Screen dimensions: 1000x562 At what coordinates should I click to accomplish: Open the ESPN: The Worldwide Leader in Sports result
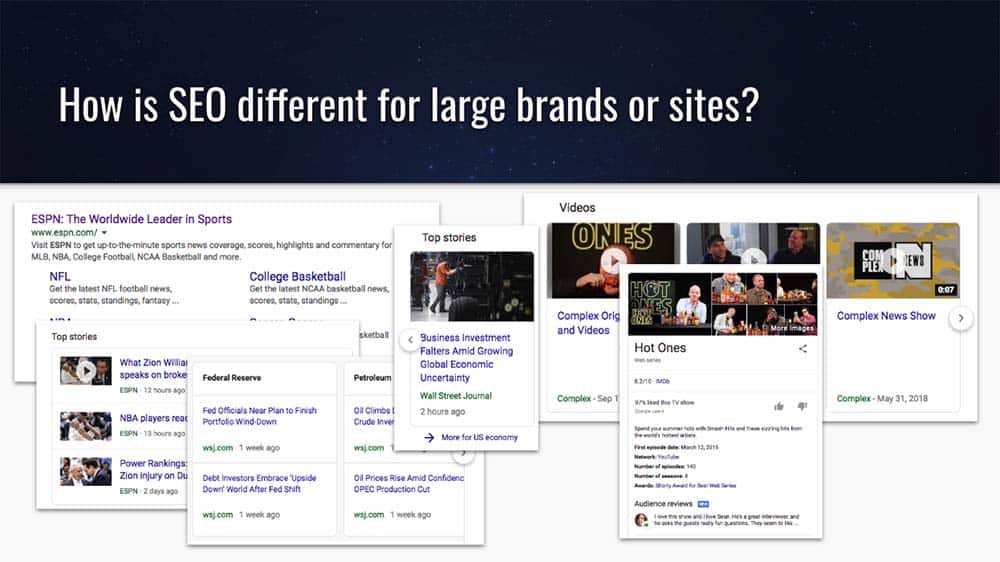pos(131,219)
